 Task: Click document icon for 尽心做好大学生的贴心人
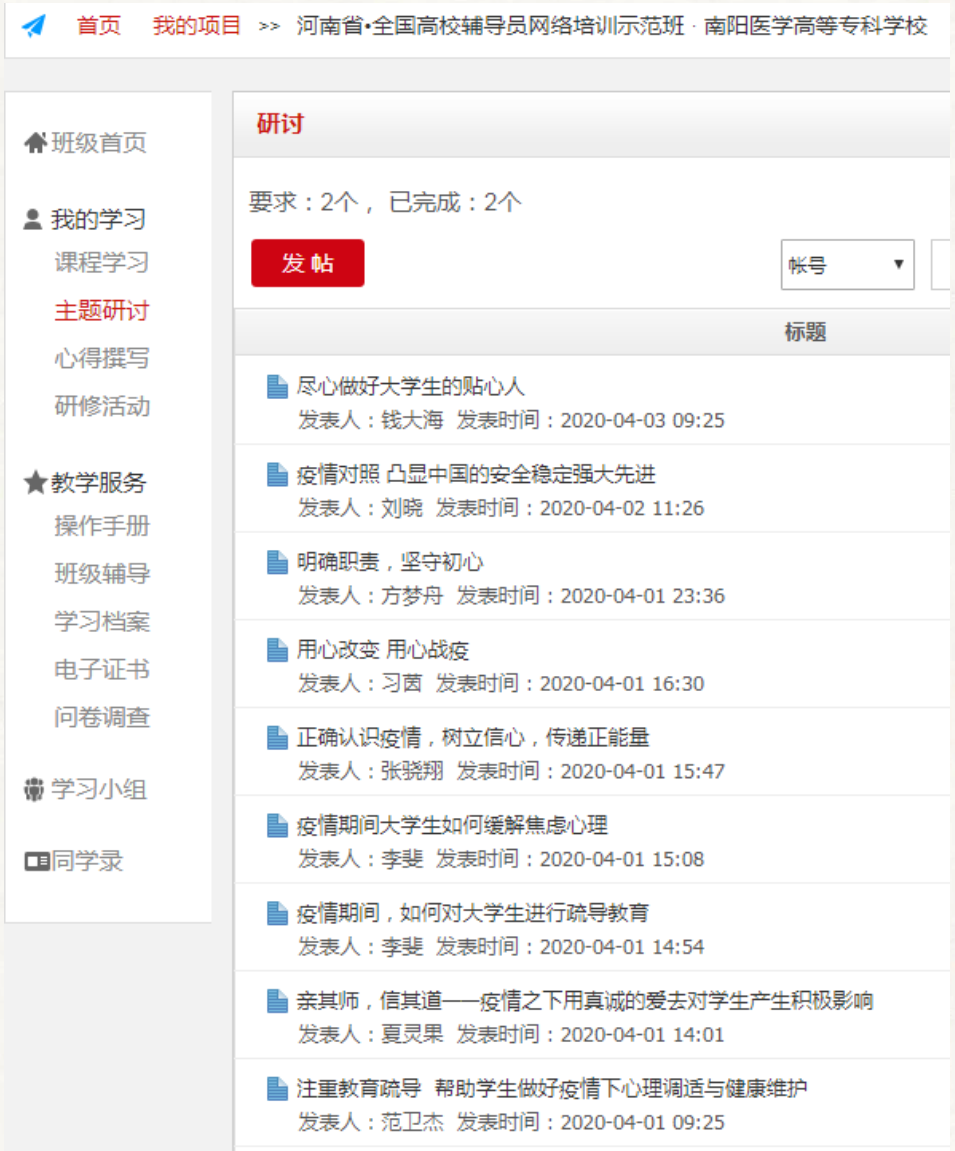(278, 387)
